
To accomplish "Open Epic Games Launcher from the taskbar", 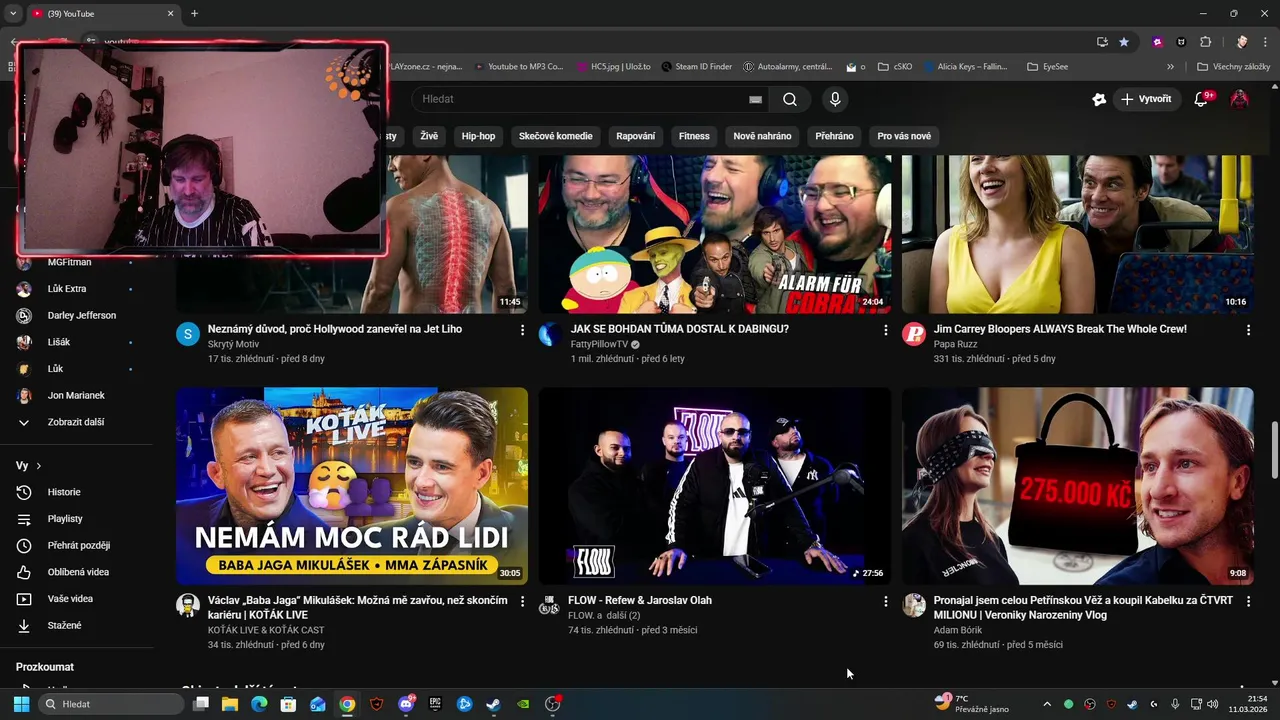I will pos(435,704).
